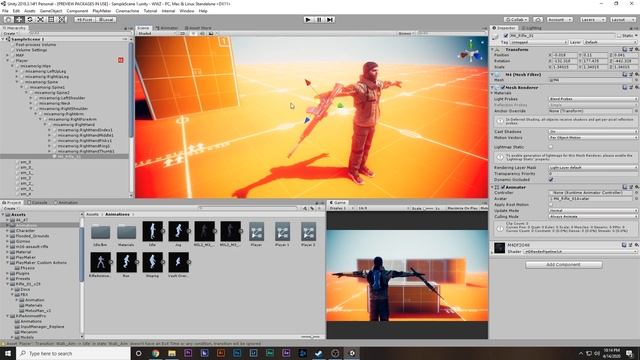640x360 pixels.
Task: Open the Motion Vectors dropdown
Action: pyautogui.click(x=593, y=138)
